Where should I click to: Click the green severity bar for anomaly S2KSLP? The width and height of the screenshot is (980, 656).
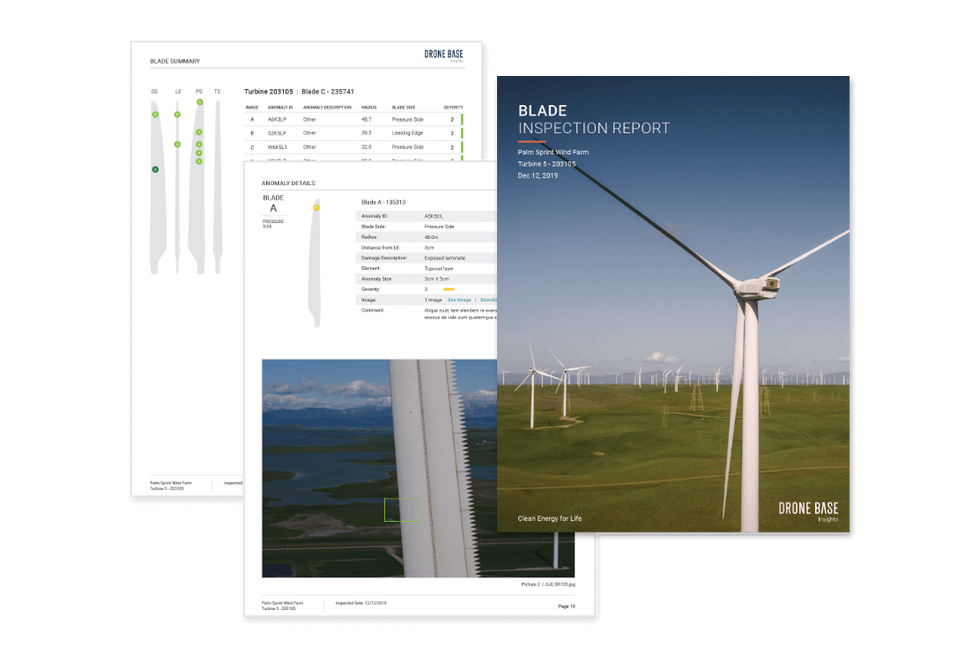click(462, 133)
